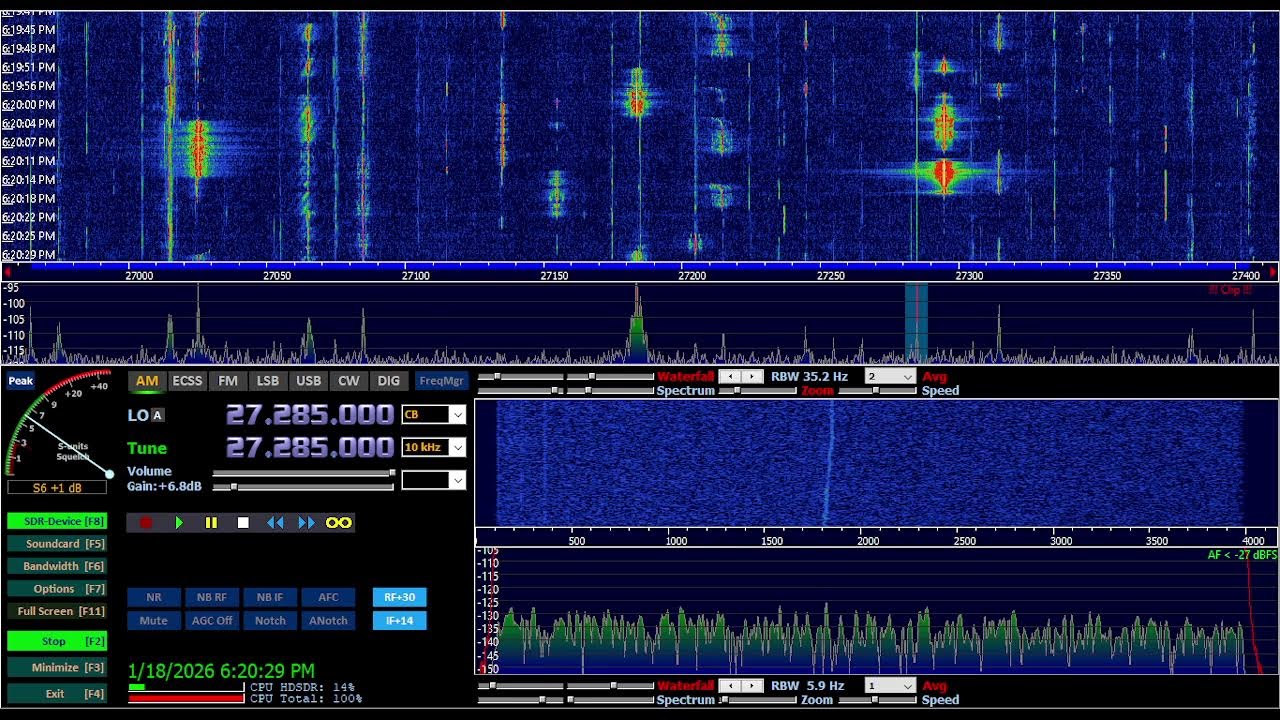Open the empty dropdown beside the Gain slider
Image resolution: width=1280 pixels, height=720 pixels.
point(434,481)
